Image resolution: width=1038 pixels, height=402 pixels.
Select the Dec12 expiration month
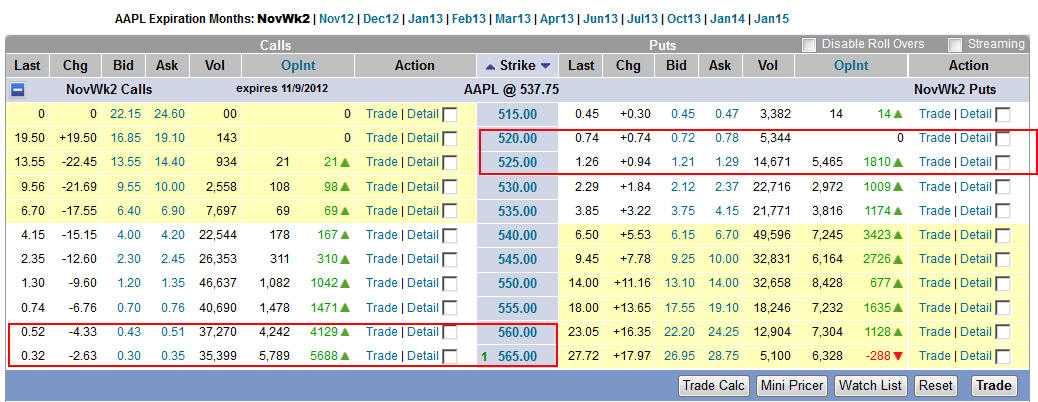coord(381,18)
